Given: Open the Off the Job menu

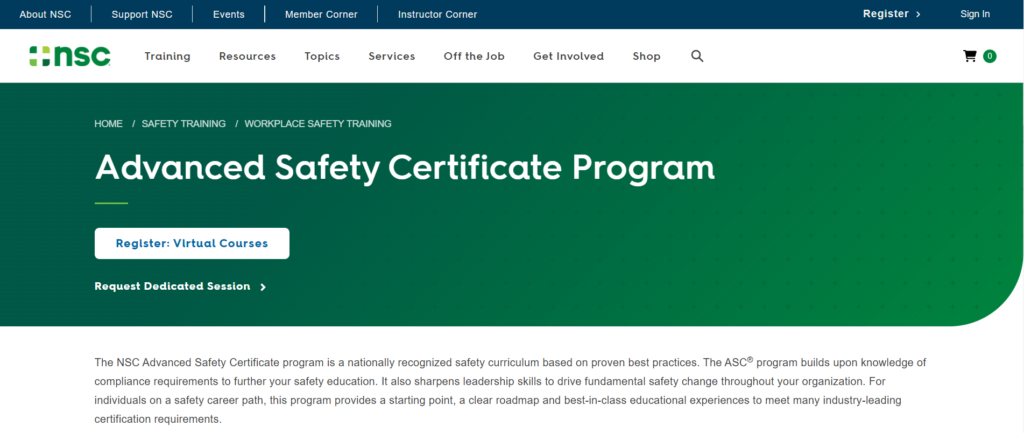Looking at the screenshot, I should coord(474,56).
